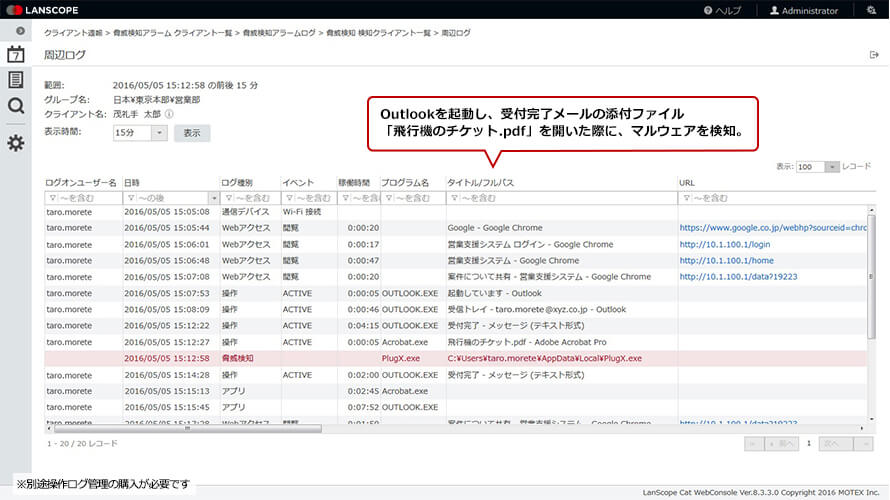Viewport: 890px width, 500px height.
Task: Open the report document icon in the sidebar
Action: [15, 79]
